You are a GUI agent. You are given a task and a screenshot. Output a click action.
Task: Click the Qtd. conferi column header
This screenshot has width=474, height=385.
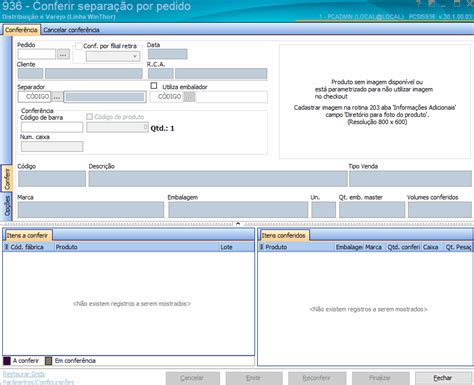pyautogui.click(x=404, y=247)
